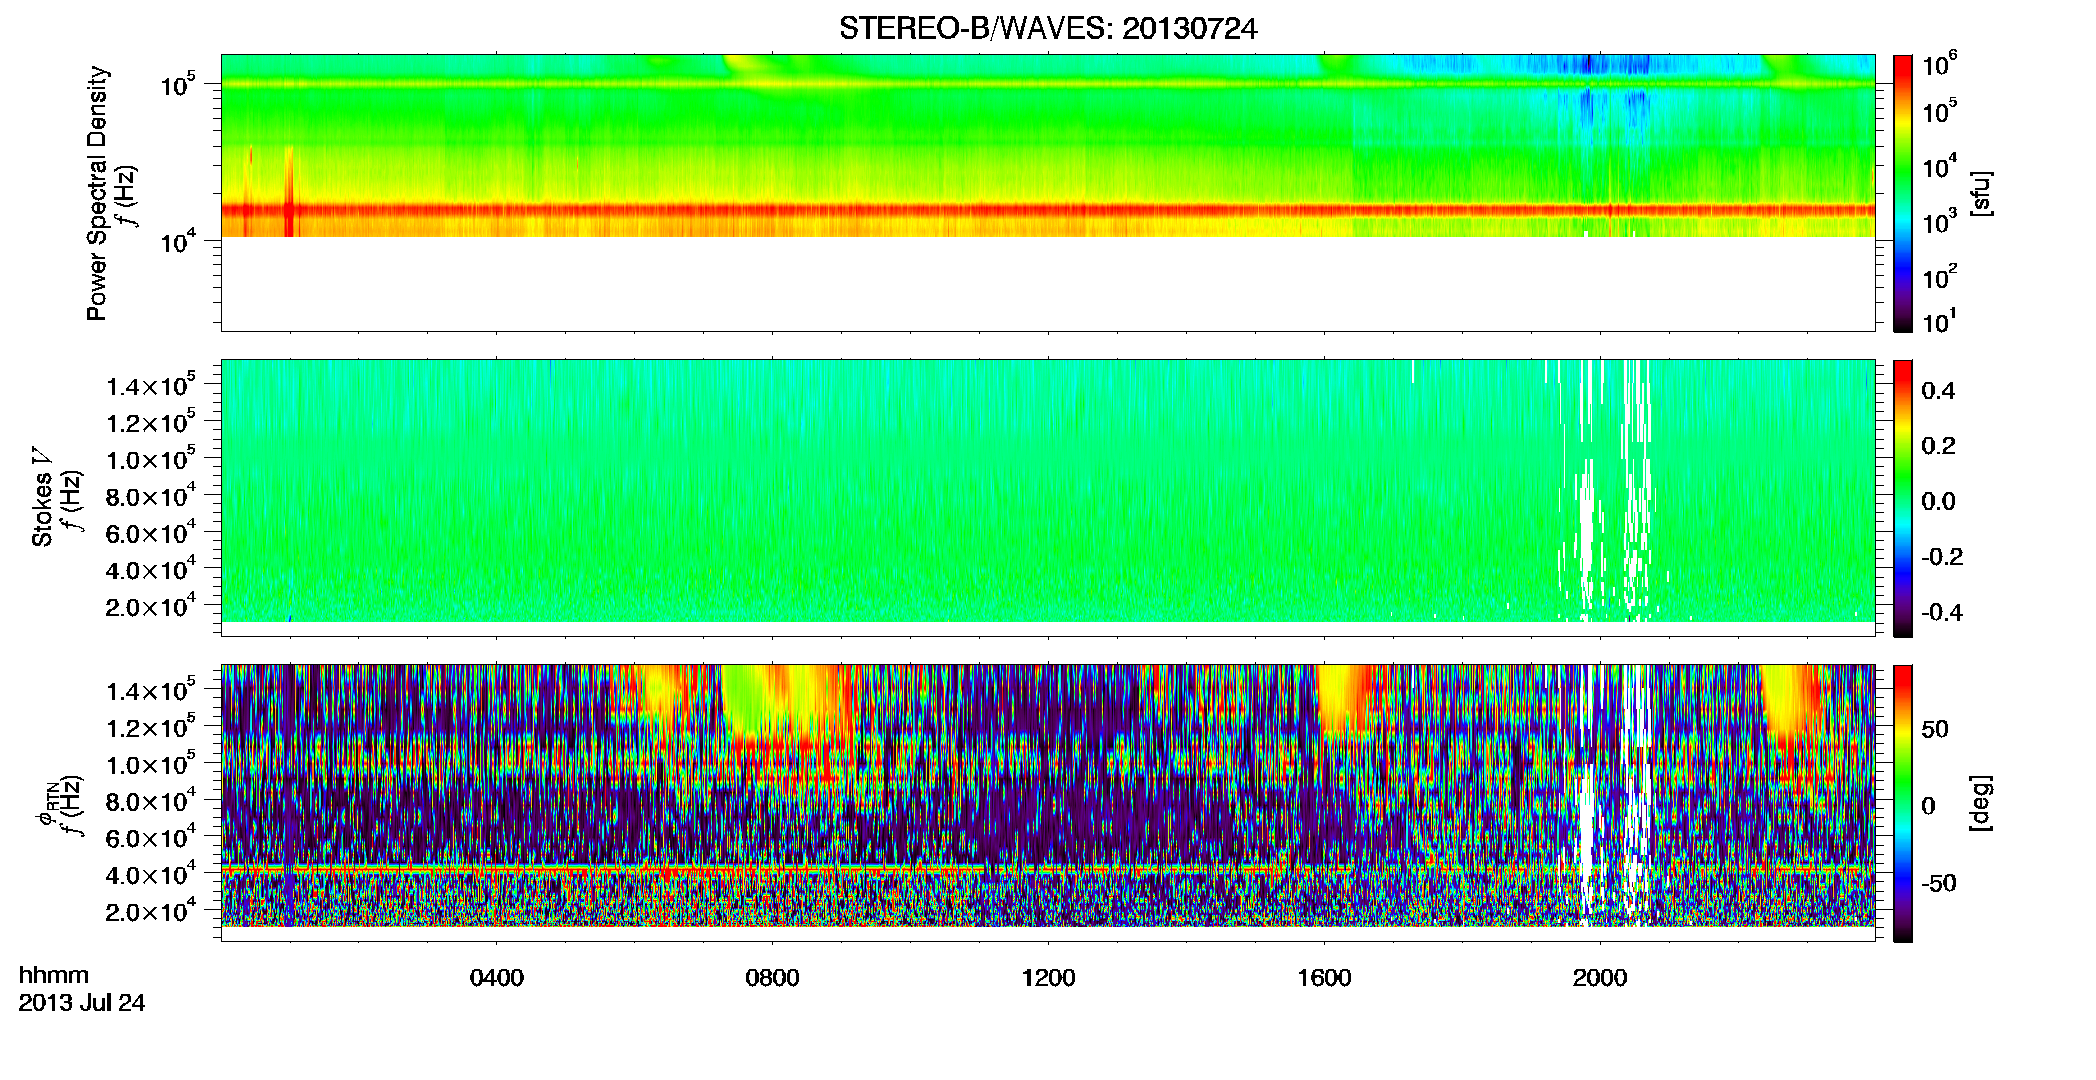The width and height of the screenshot is (2096, 1080).
Task: Click the -50 label on degree colorbar
Action: click(x=1941, y=883)
